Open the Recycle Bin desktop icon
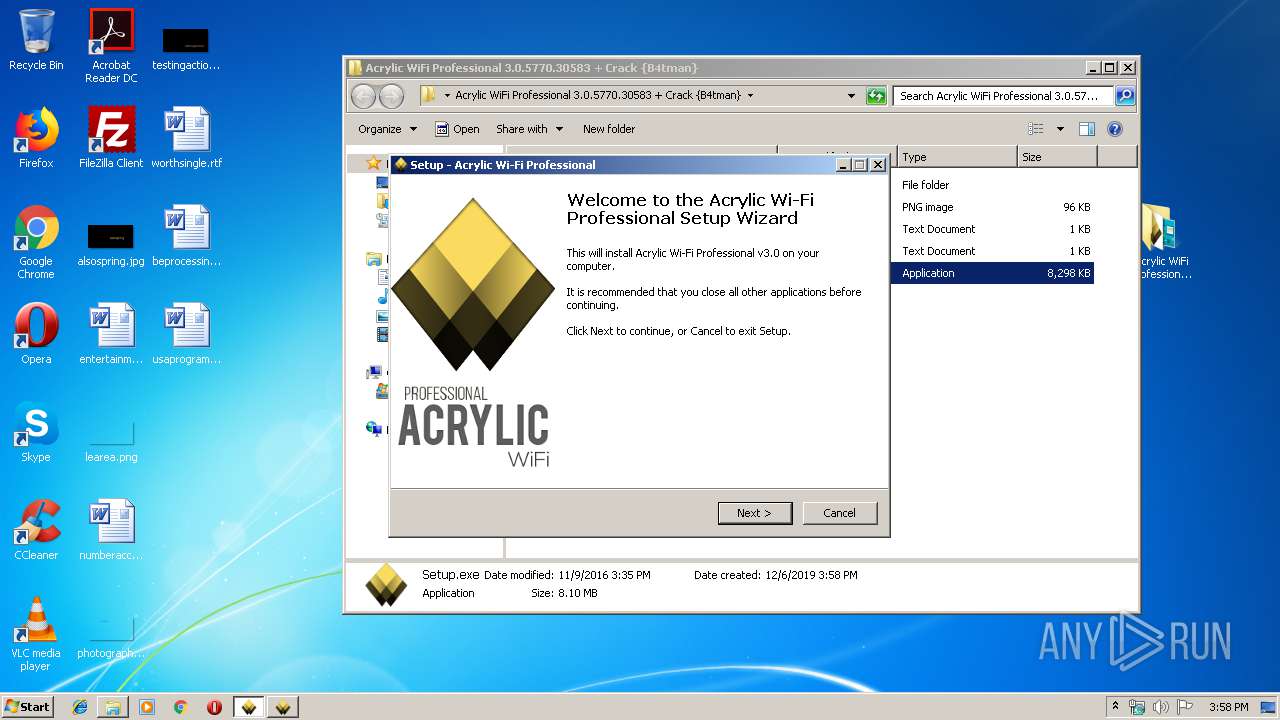 [36, 41]
